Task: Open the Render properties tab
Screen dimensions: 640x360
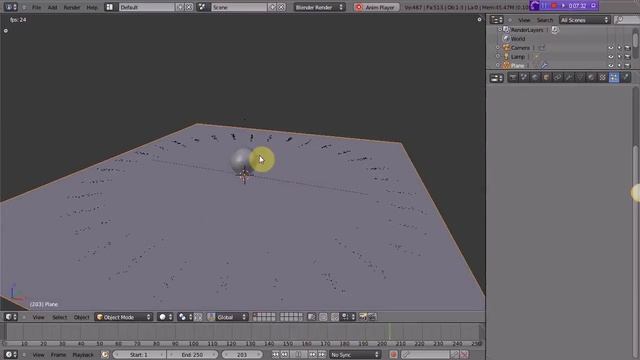Action: tap(513, 78)
